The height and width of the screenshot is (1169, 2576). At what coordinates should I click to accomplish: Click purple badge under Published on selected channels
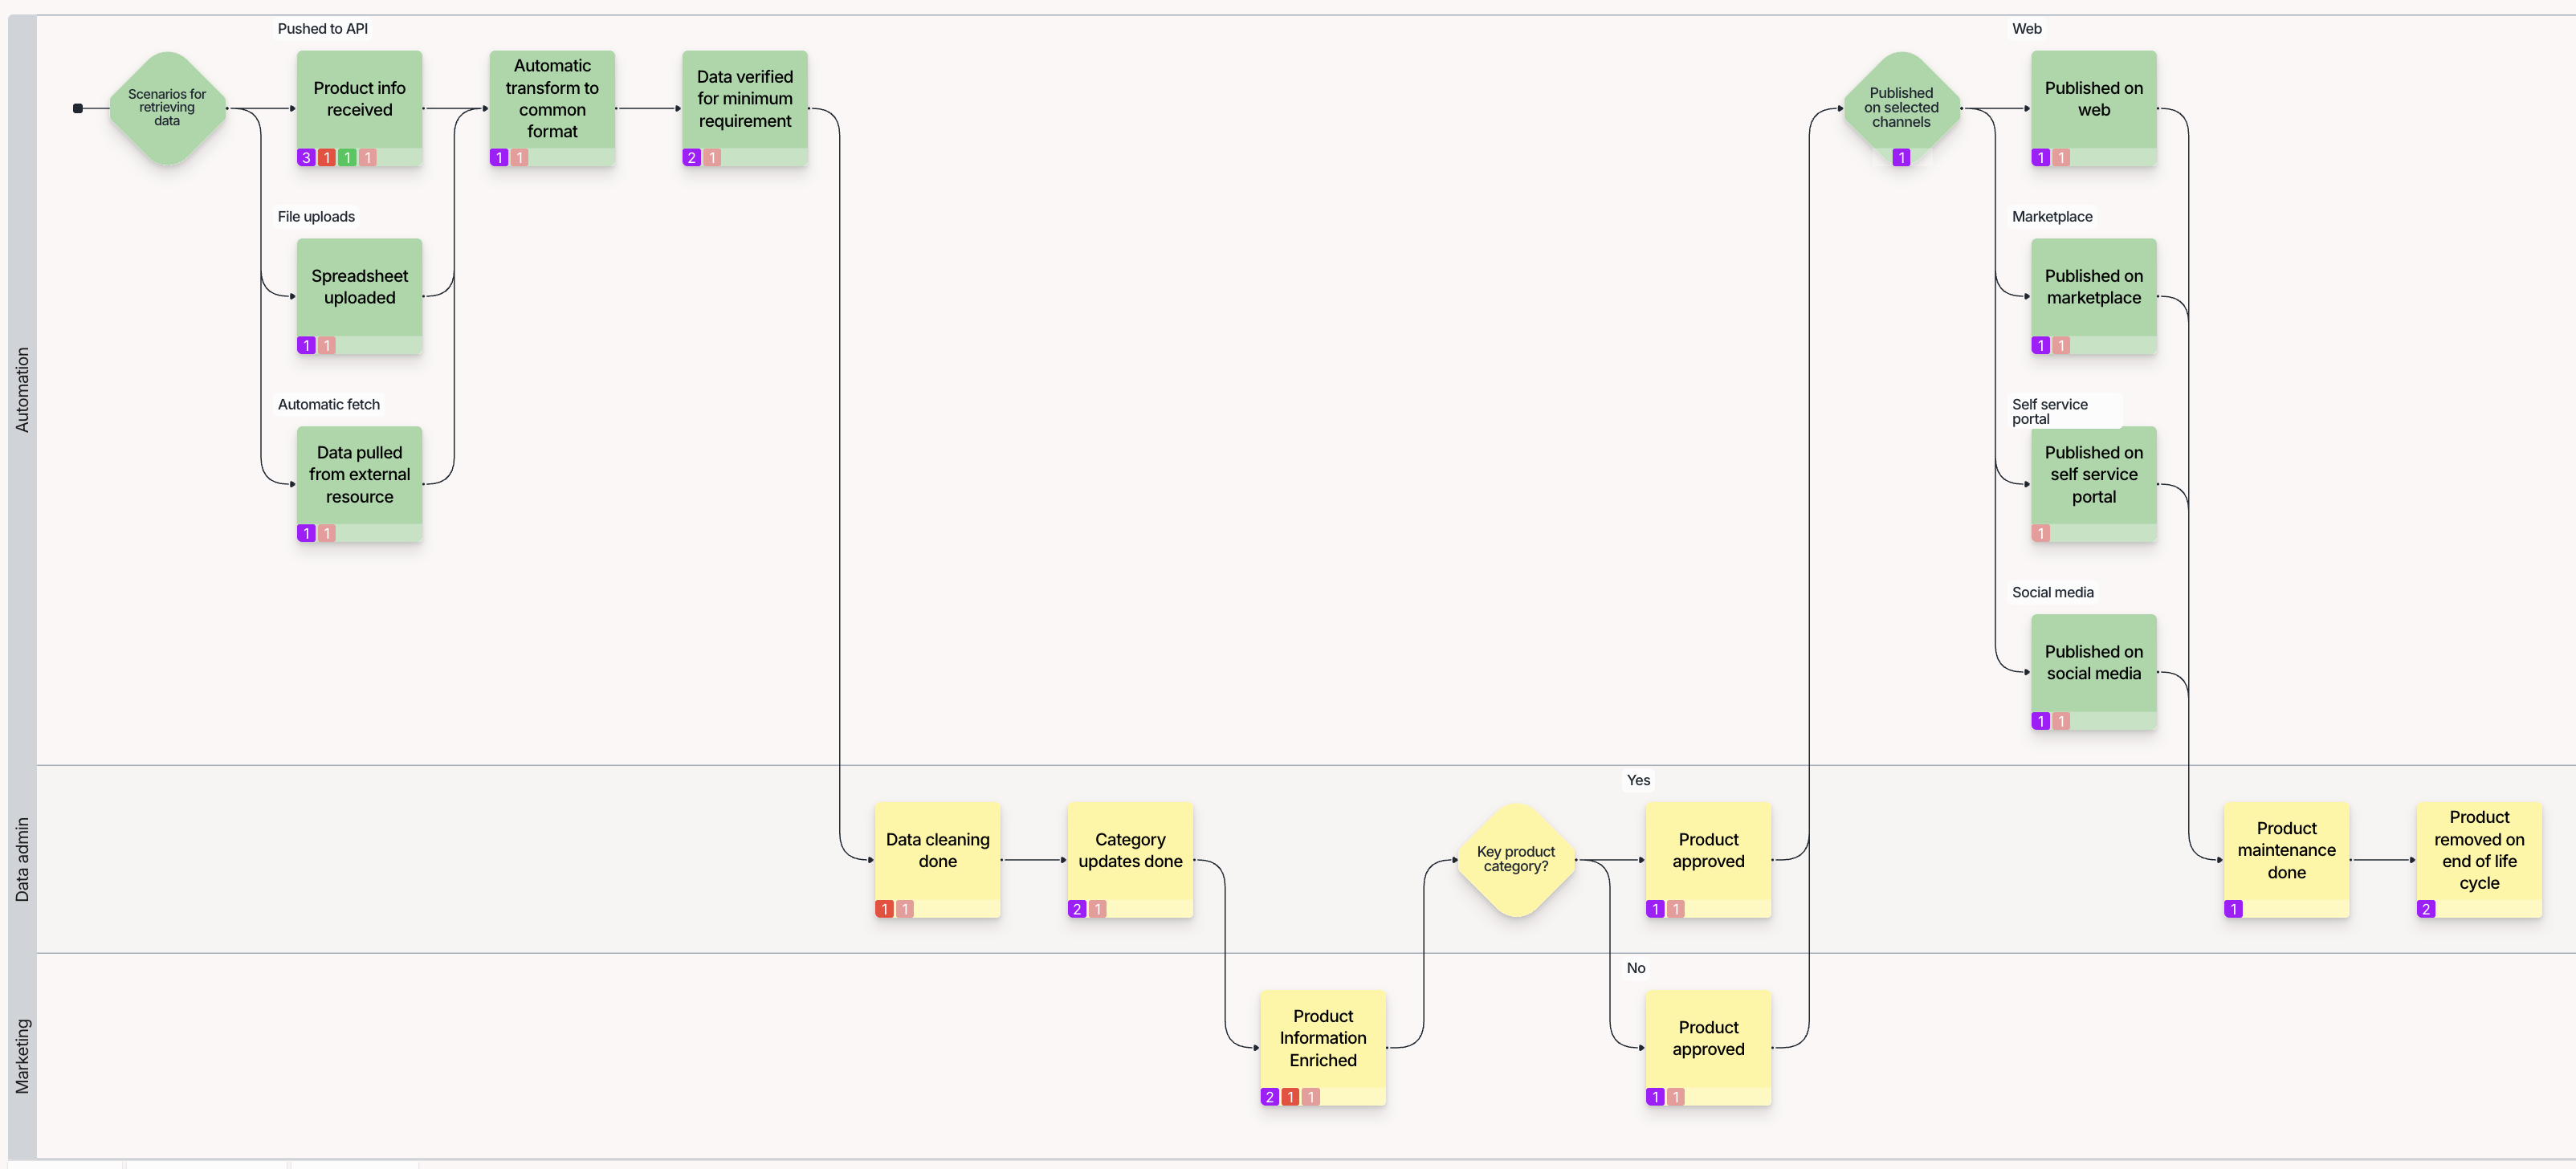tap(1901, 157)
